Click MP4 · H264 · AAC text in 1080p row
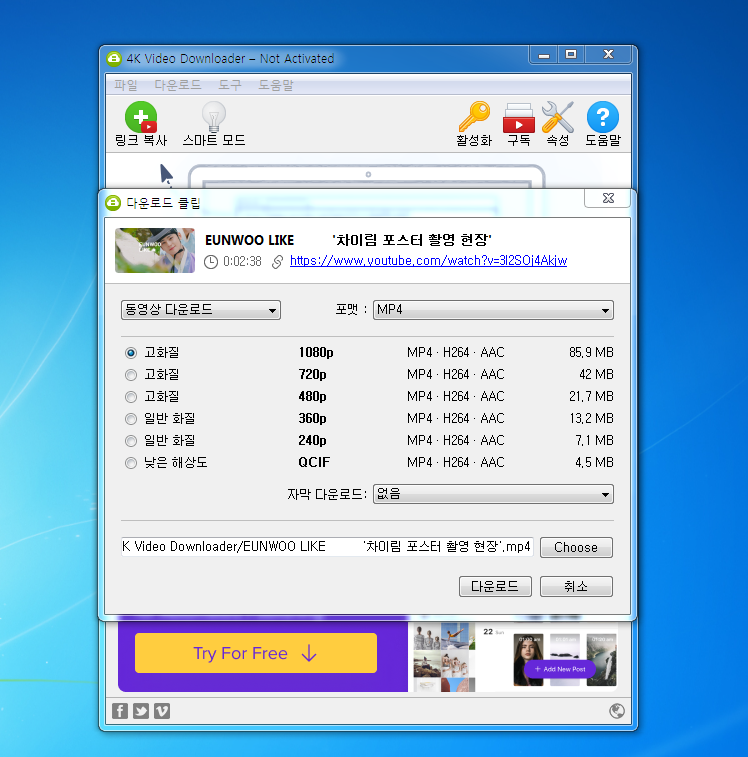Image resolution: width=748 pixels, height=757 pixels. click(455, 352)
